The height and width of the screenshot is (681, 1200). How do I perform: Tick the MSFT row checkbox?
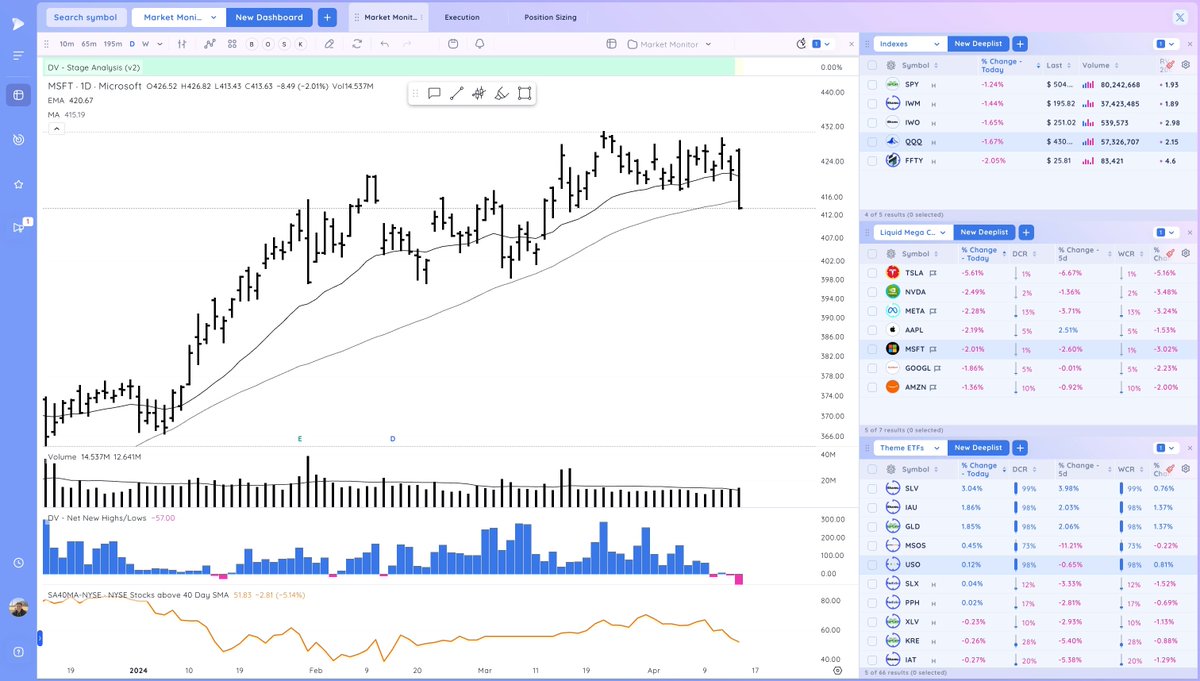(x=872, y=348)
